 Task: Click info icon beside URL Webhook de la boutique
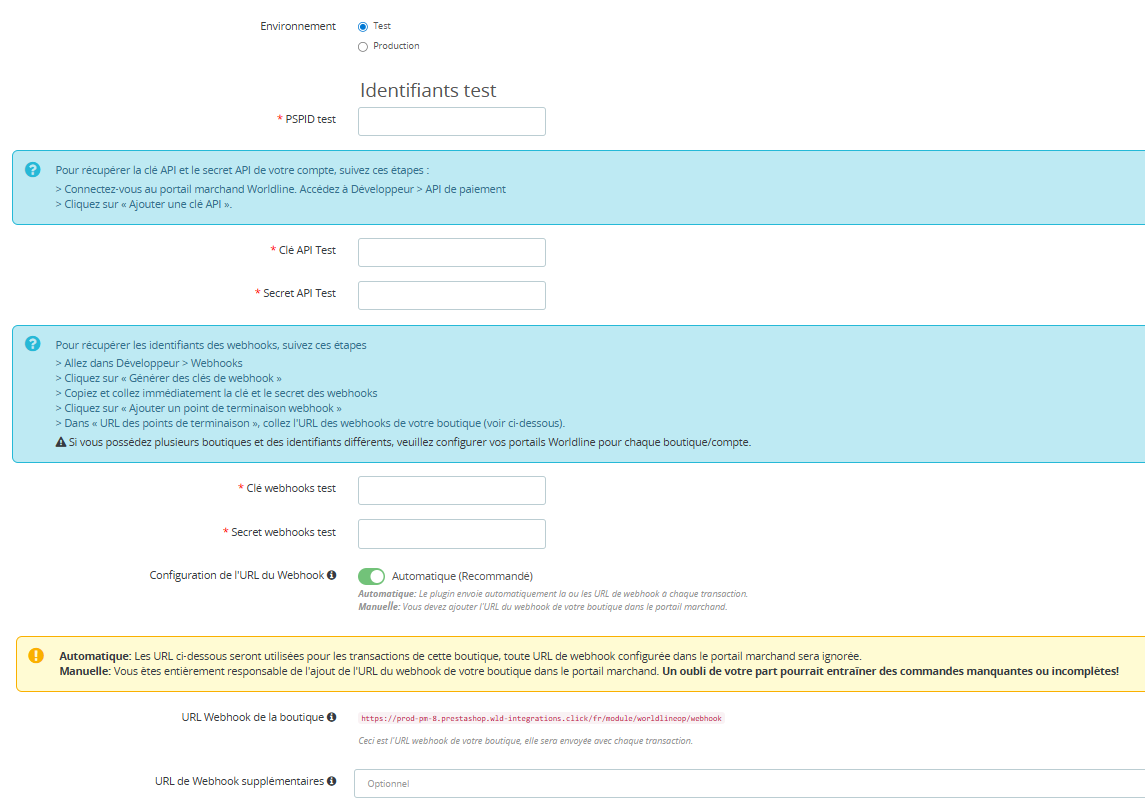pyautogui.click(x=332, y=718)
